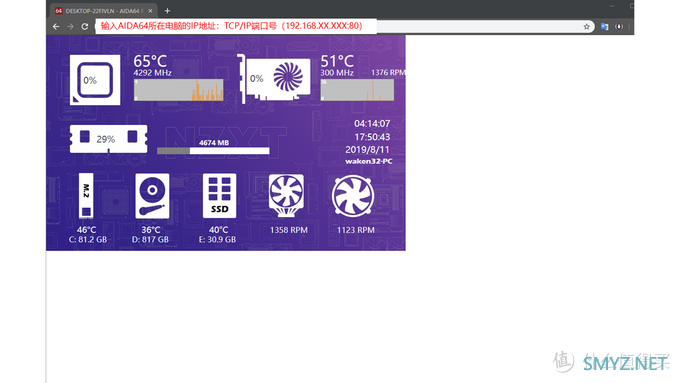Screen dimensions: 680x383
Task: Close the AIDA64 browser tab
Action: 150,11
